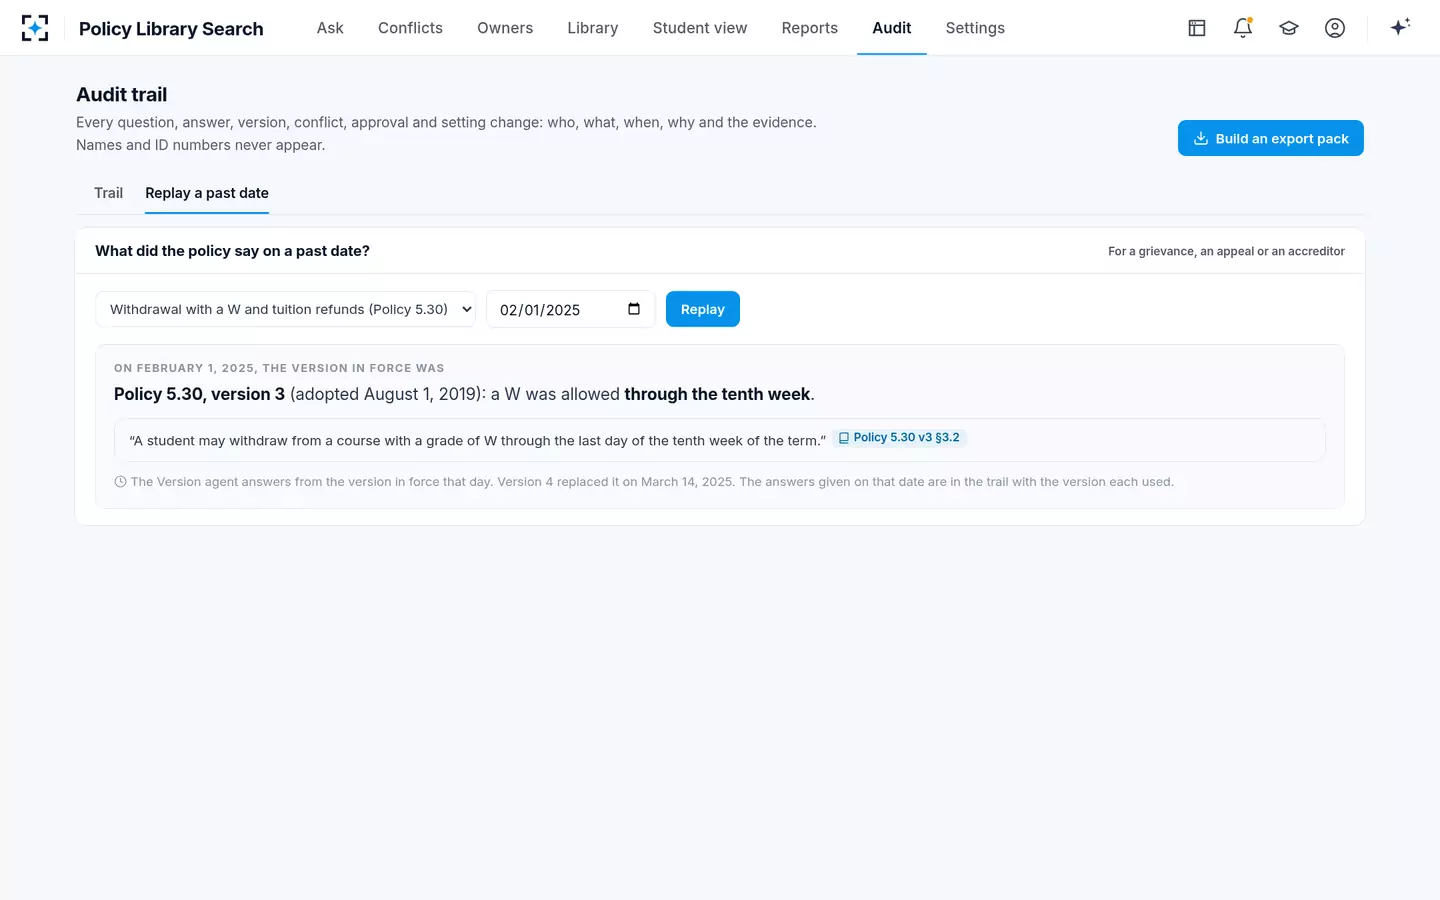Click the Audit trail heading
The width and height of the screenshot is (1440, 900).
(x=122, y=94)
